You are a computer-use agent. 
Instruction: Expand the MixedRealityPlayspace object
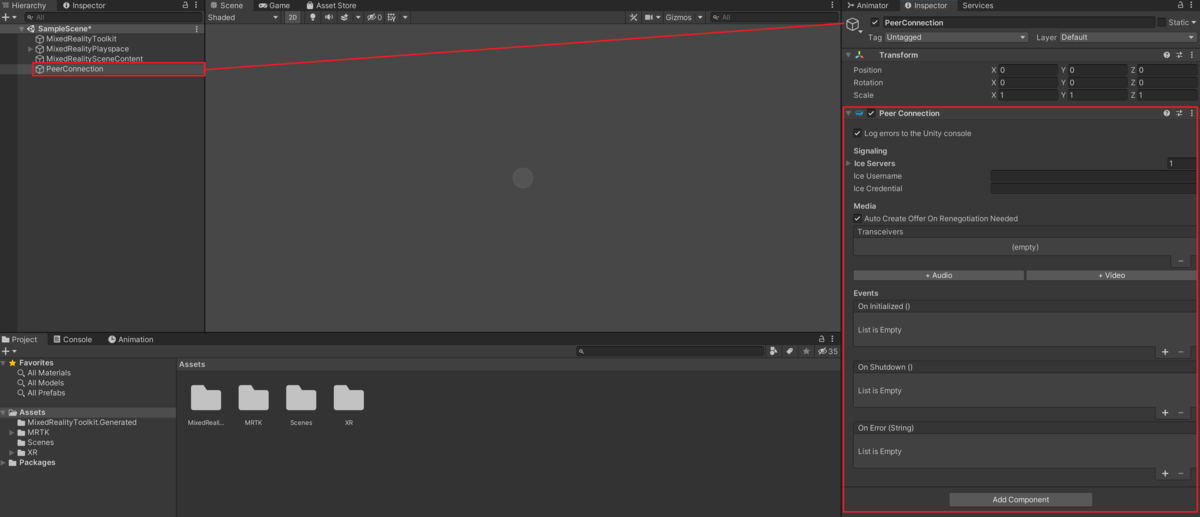coord(30,49)
